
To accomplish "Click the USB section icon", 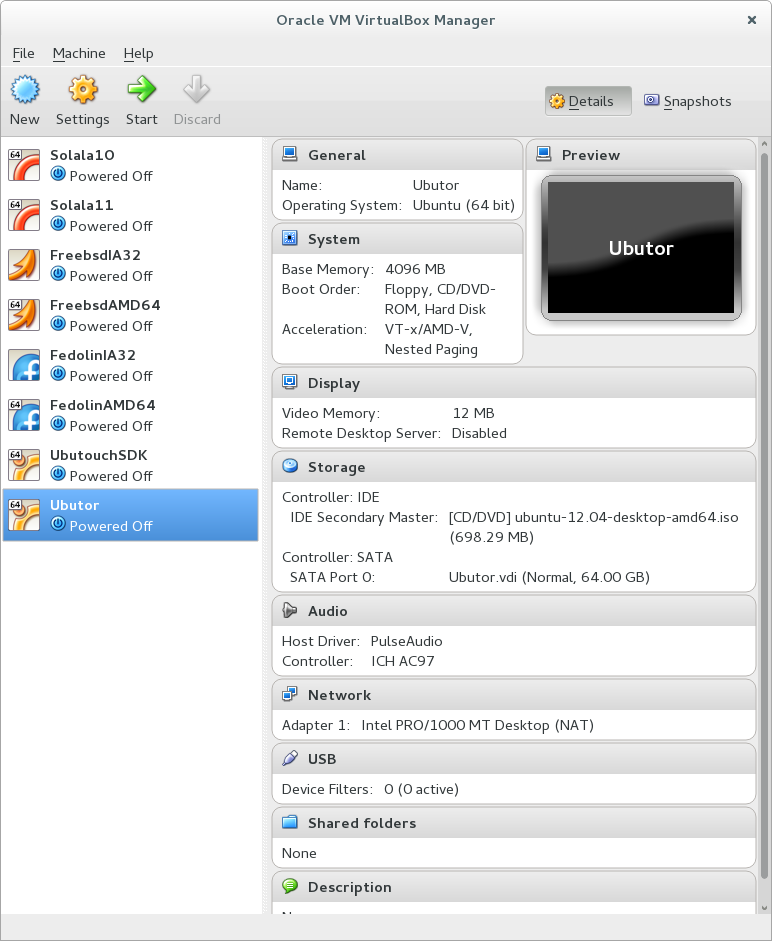I will click(290, 759).
